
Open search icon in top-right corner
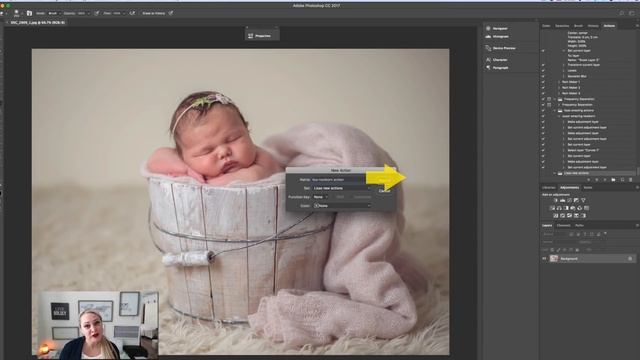(x=622, y=13)
